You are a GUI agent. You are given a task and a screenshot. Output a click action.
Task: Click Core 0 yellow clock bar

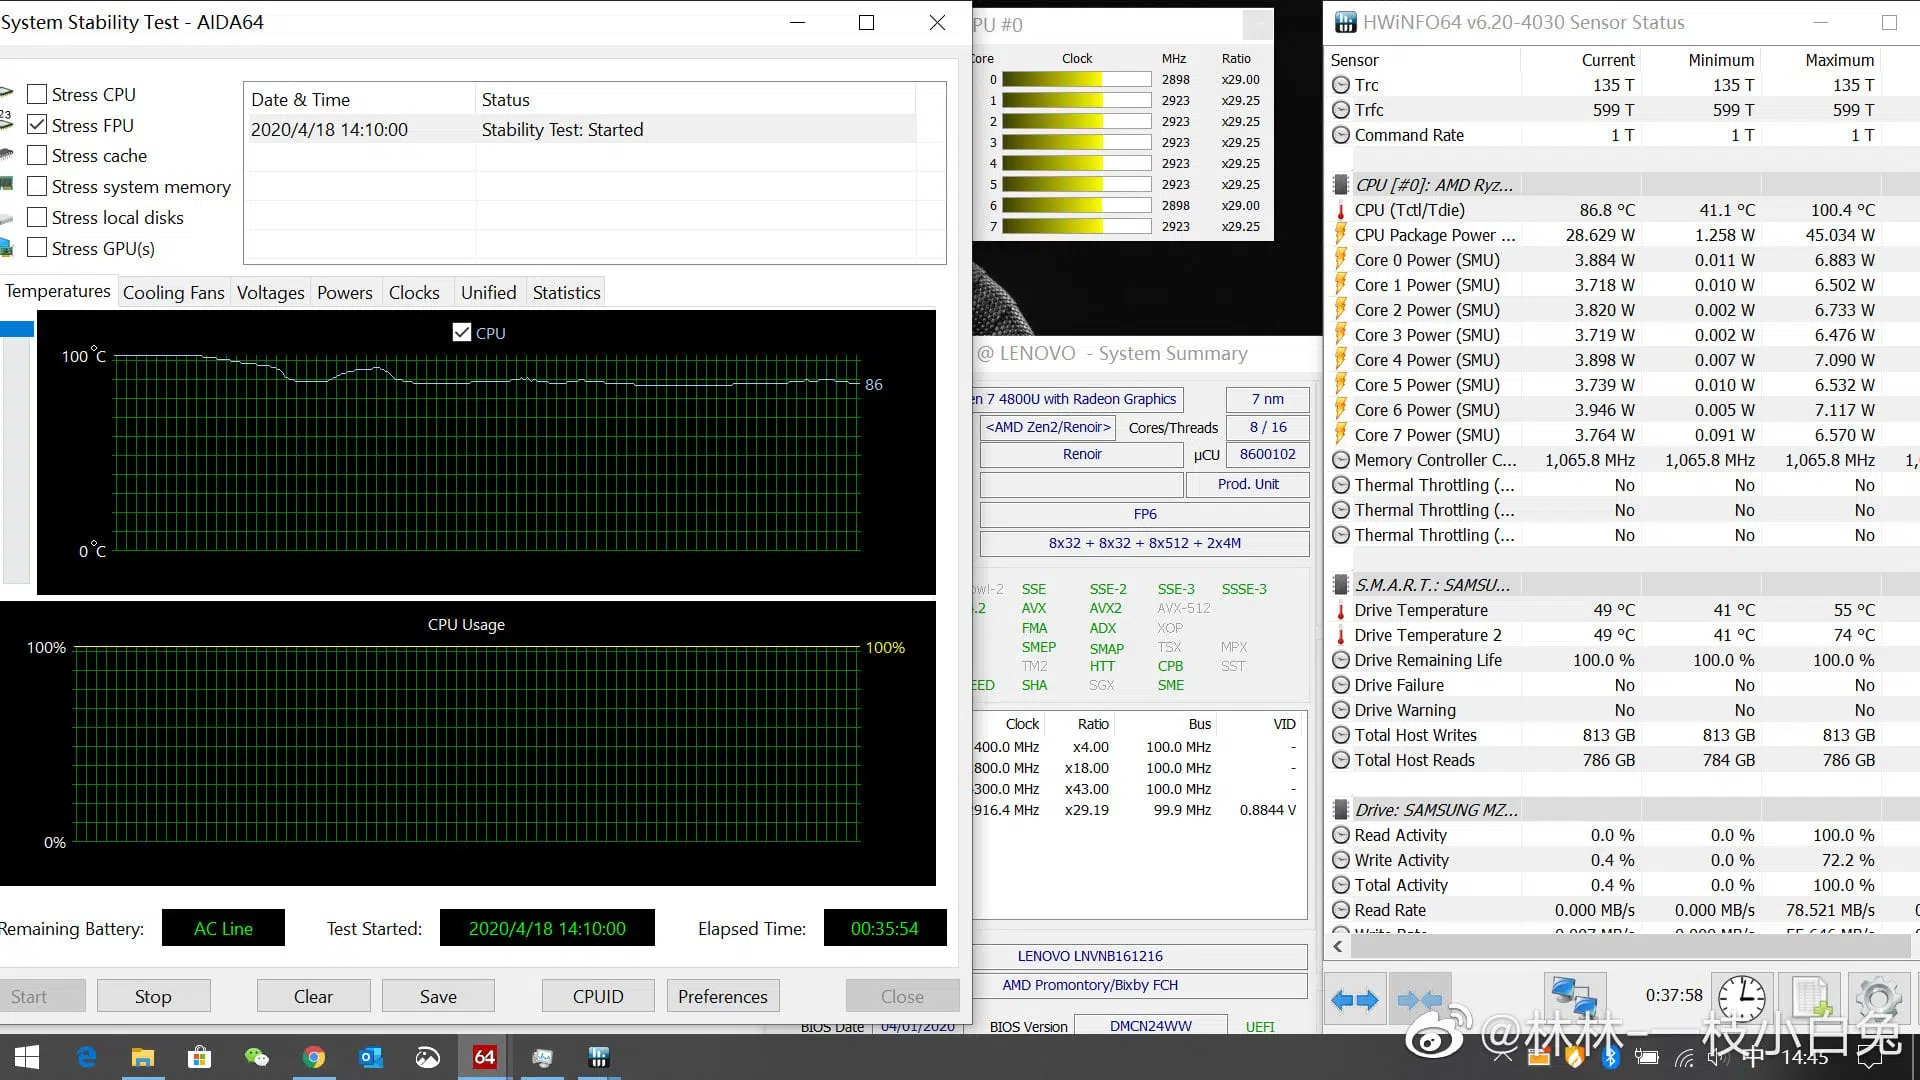pos(1076,80)
